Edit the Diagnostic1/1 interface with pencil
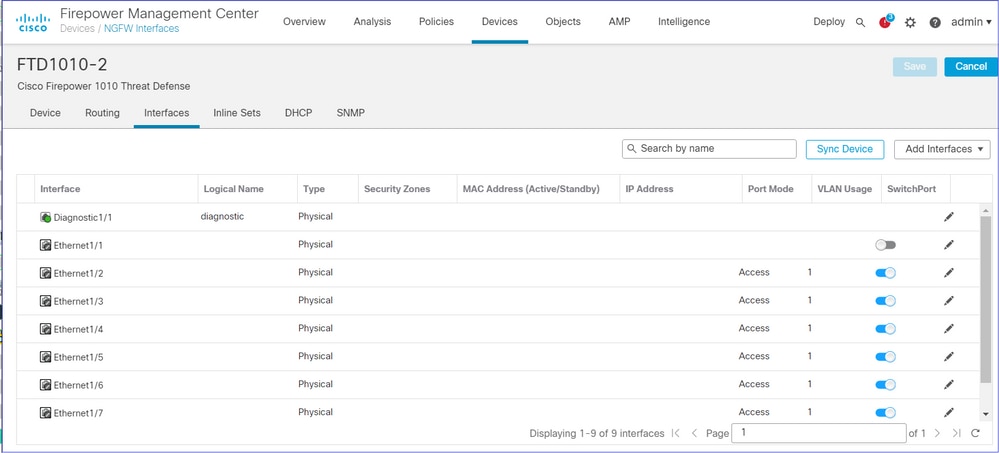999x453 pixels. click(949, 217)
